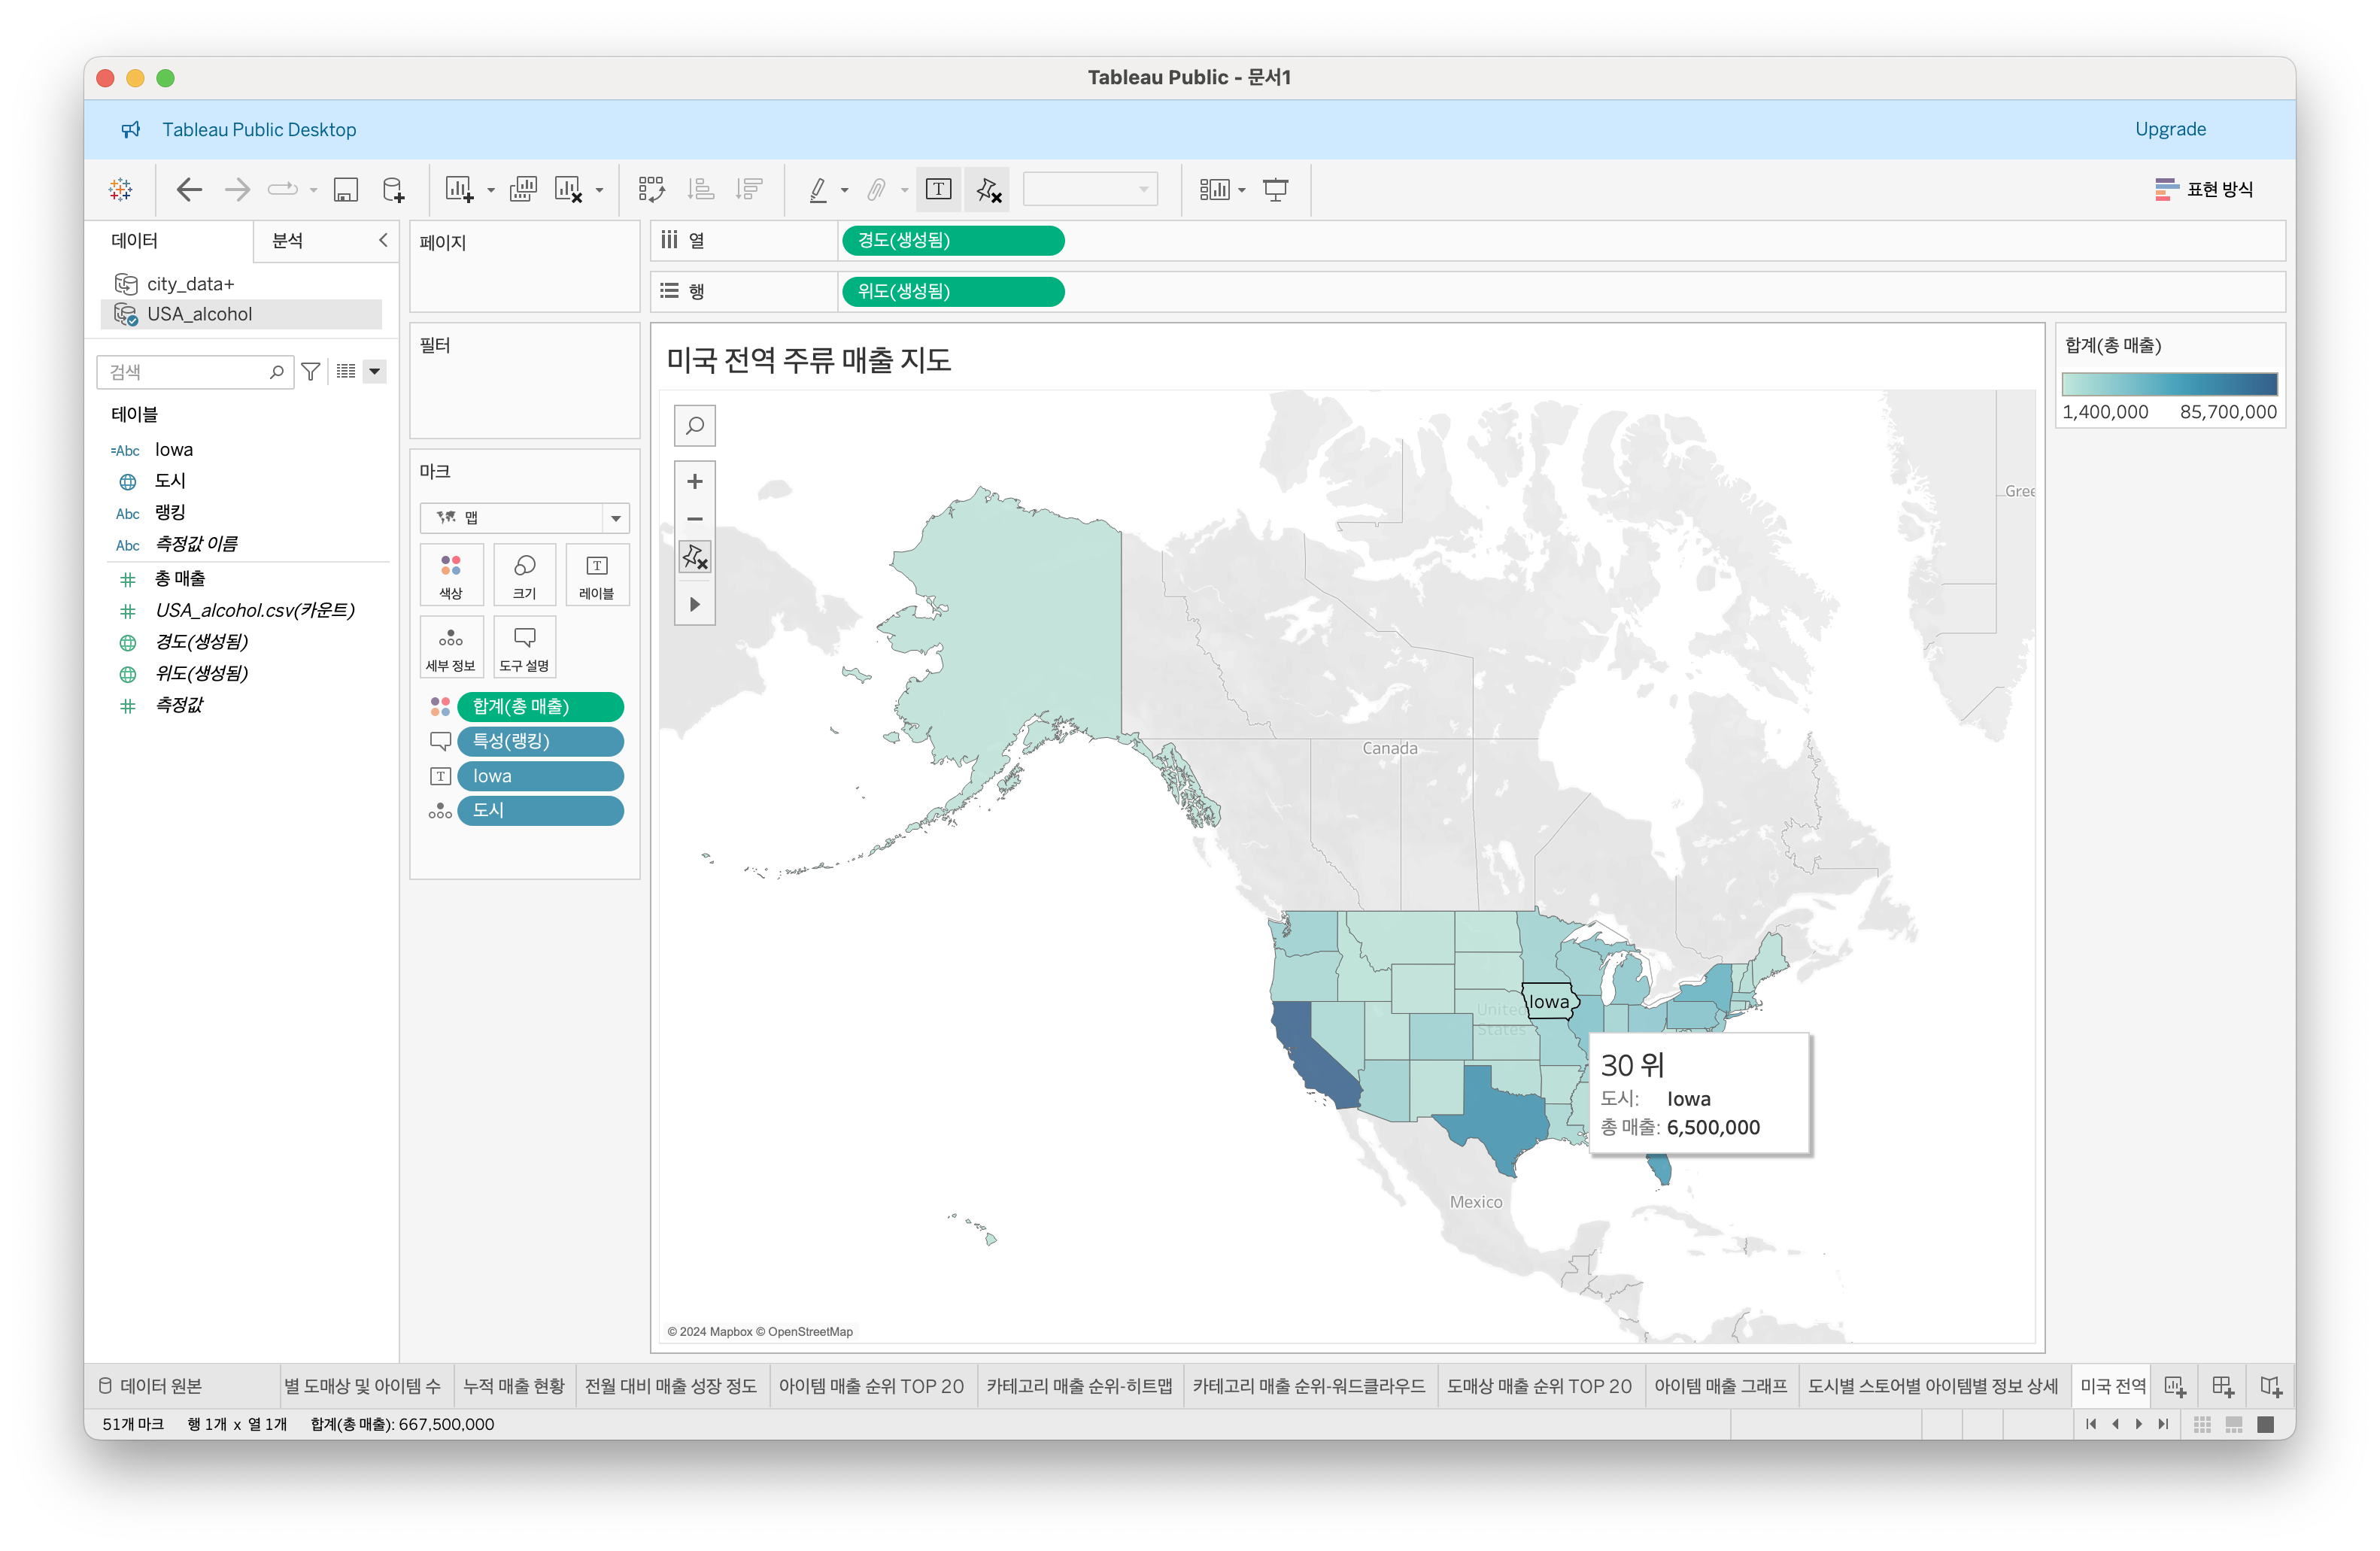Screen dimensions: 2380x1551
Task: Toggle the Show mark labels button
Action: coord(938,190)
